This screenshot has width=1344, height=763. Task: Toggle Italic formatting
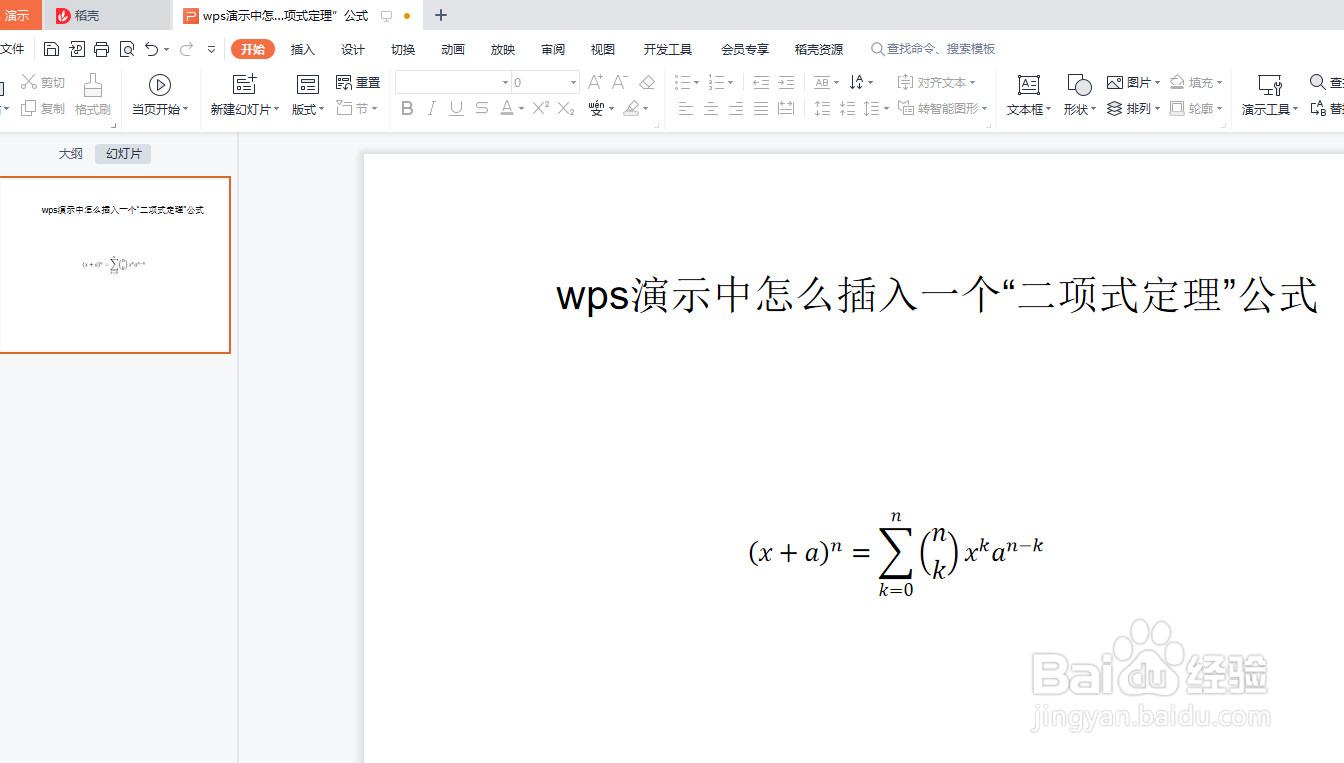432,108
